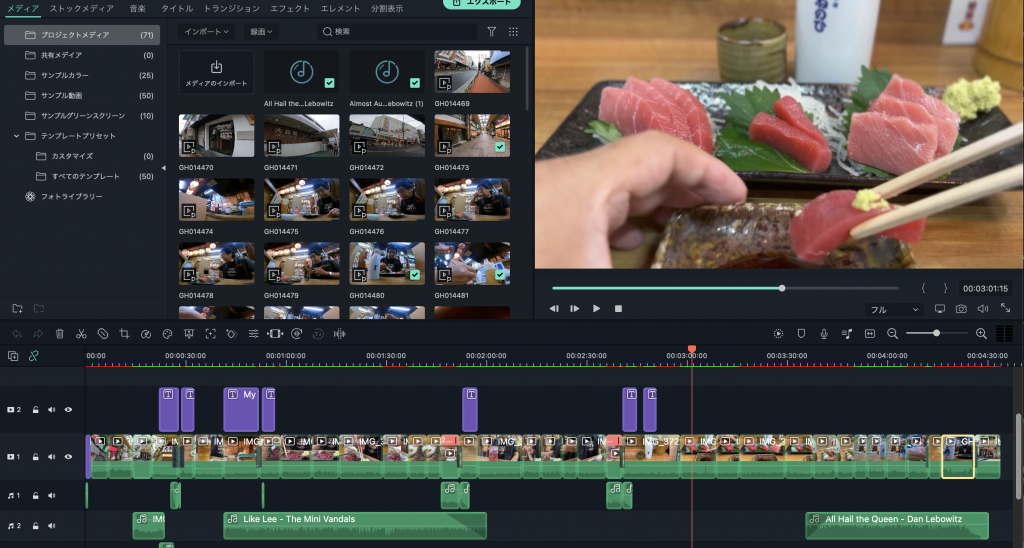Viewport: 1024px width, 548px height.
Task: Select the crop tool icon
Action: (124, 334)
